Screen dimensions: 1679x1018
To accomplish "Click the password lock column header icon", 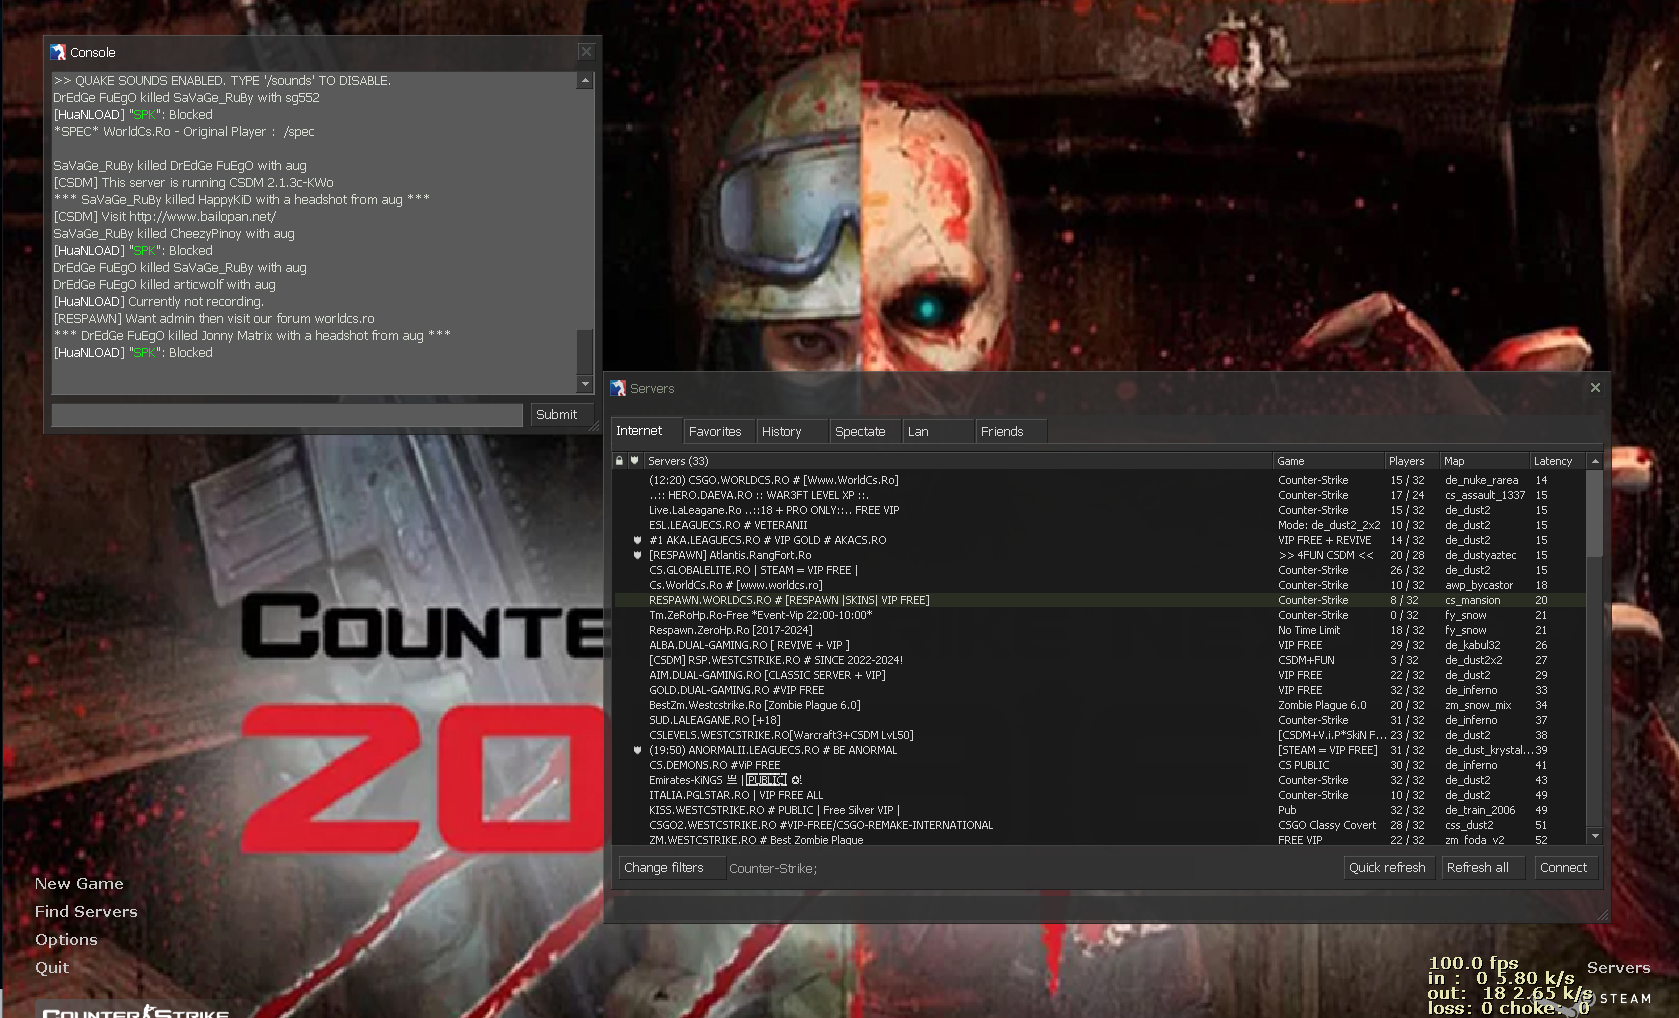I will tap(620, 461).
